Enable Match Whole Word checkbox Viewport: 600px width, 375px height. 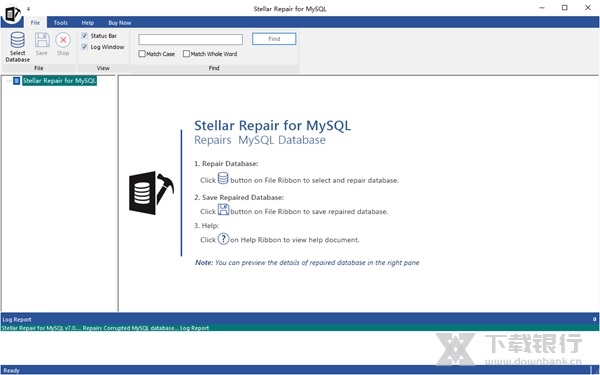pos(186,54)
